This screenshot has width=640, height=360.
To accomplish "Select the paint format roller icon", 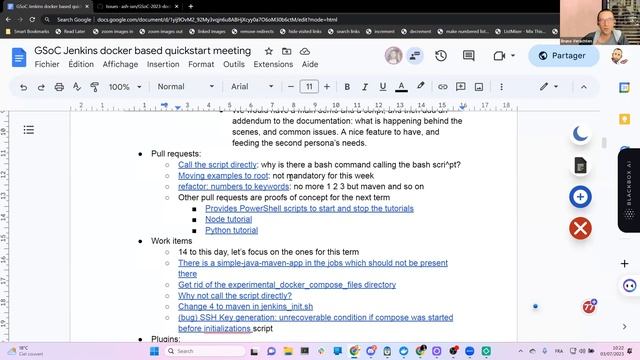I will (95, 87).
